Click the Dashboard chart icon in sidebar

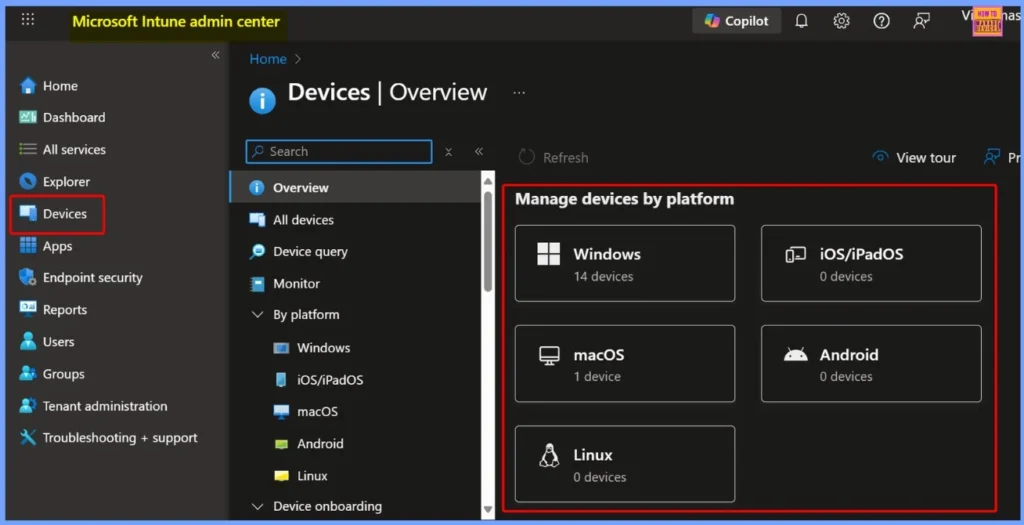(x=27, y=118)
